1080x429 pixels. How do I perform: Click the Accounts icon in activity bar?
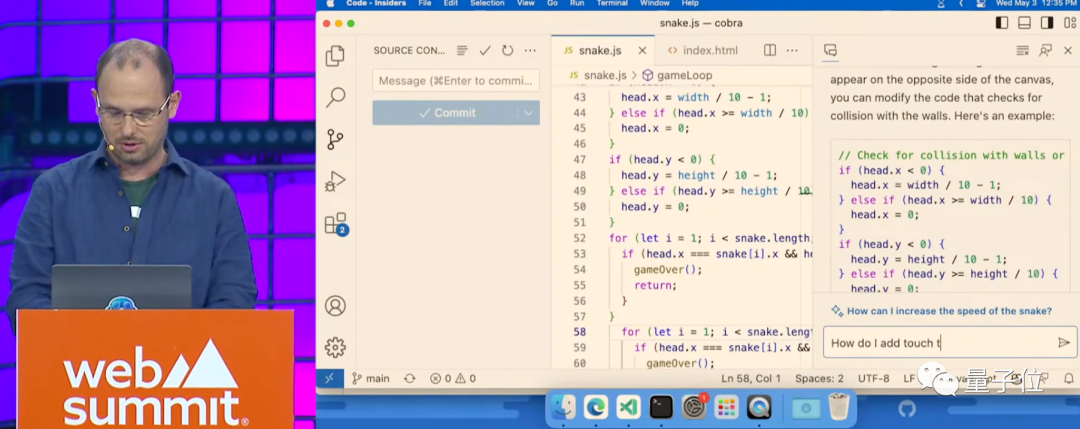pos(336,306)
